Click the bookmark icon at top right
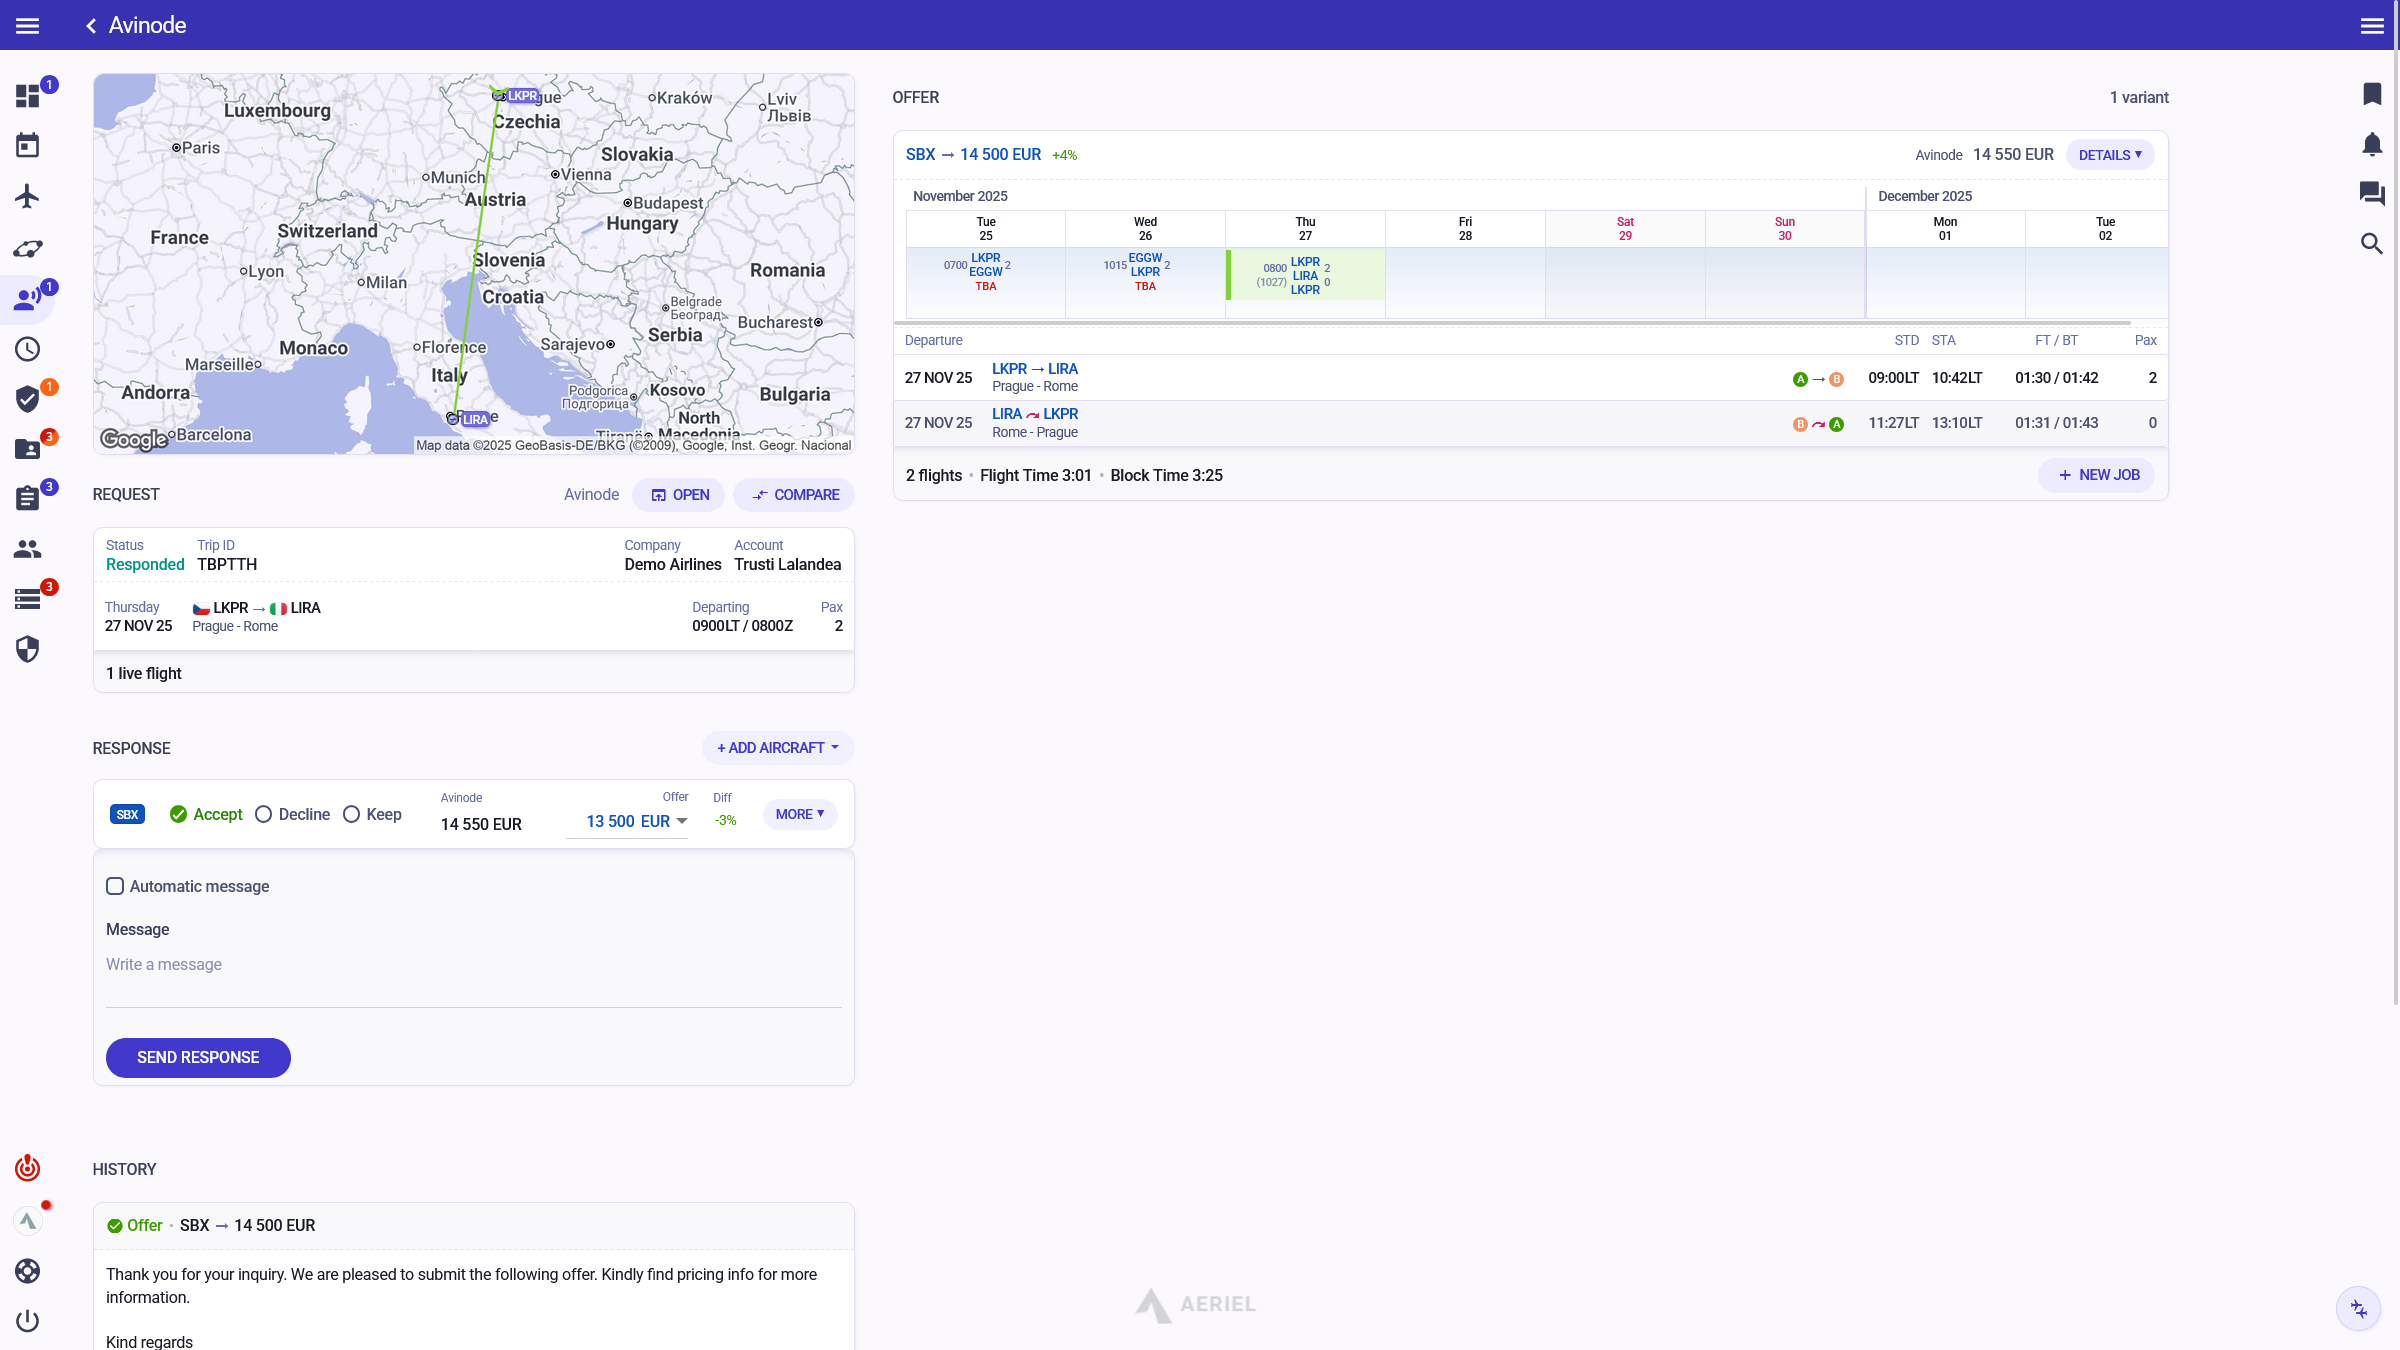The height and width of the screenshot is (1350, 2400). coord(2372,94)
